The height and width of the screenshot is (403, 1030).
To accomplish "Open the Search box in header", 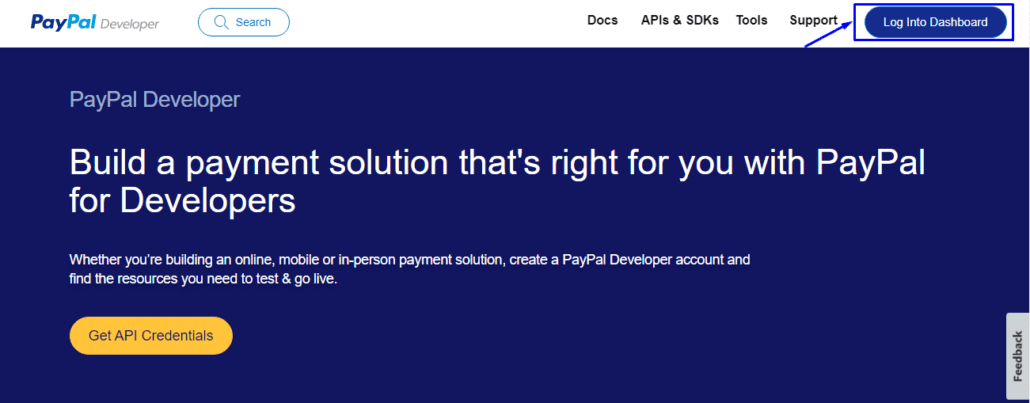I will click(244, 22).
